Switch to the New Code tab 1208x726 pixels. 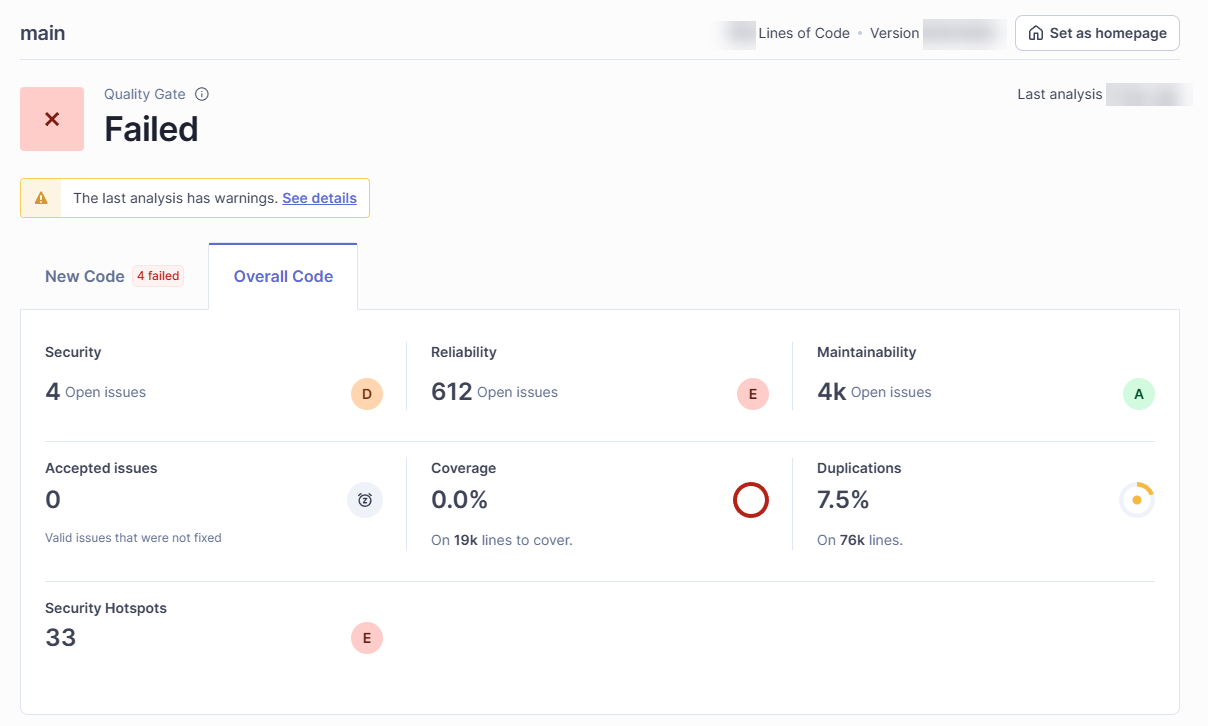click(85, 276)
